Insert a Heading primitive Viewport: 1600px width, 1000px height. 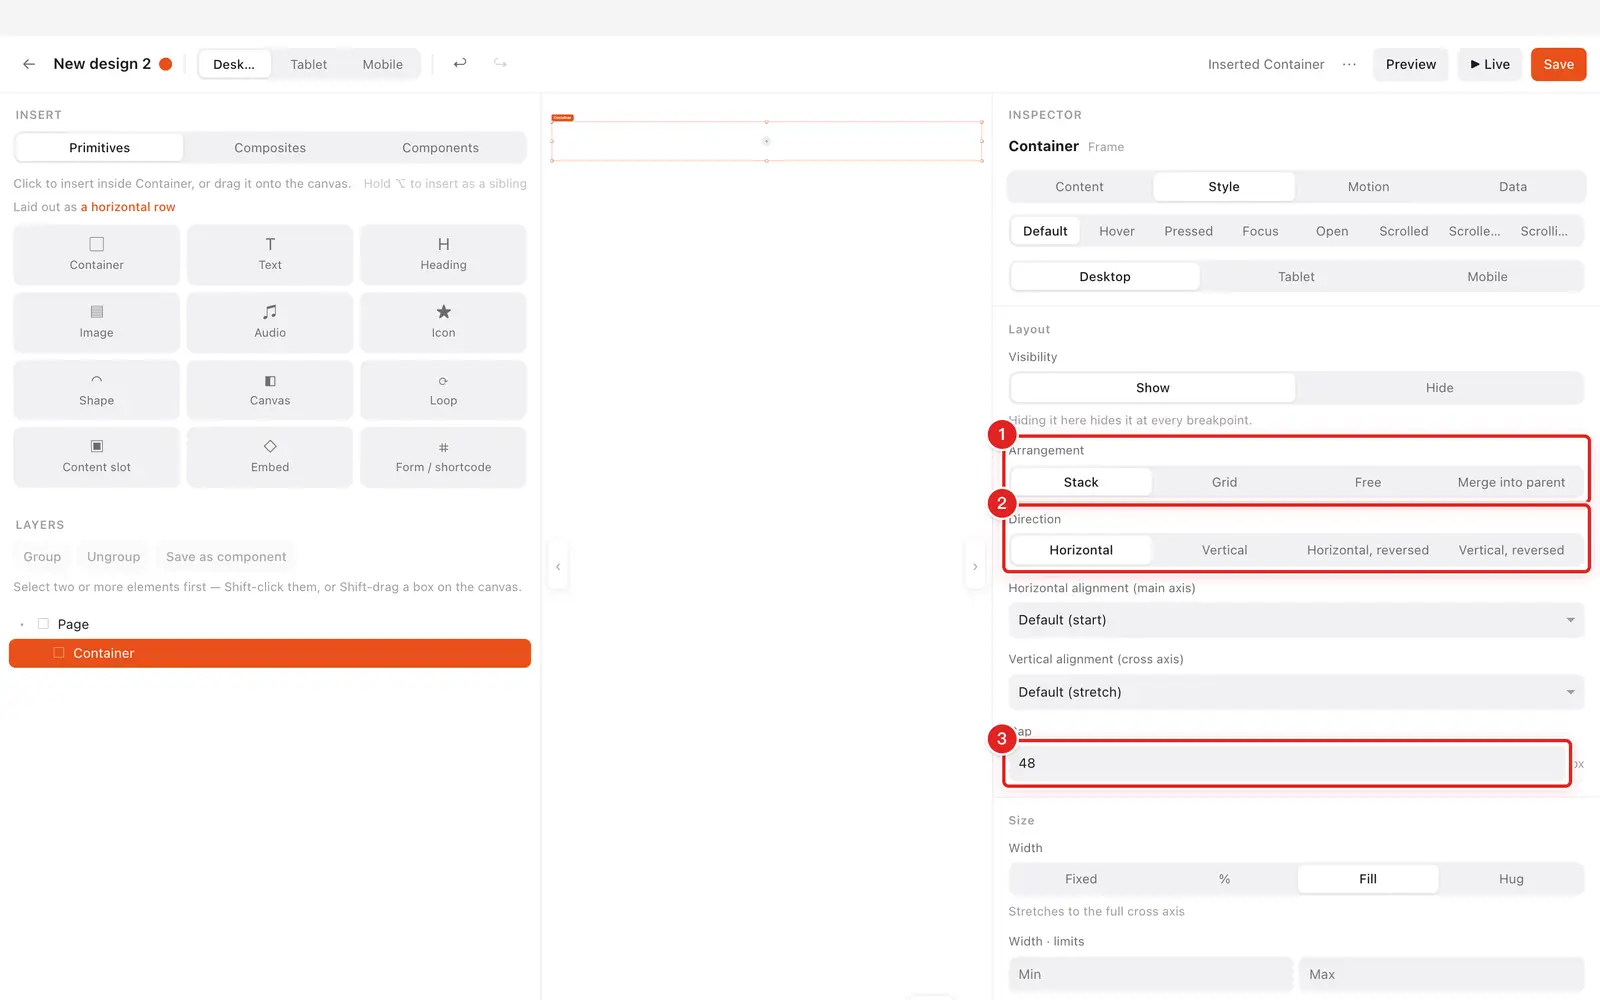tap(443, 254)
